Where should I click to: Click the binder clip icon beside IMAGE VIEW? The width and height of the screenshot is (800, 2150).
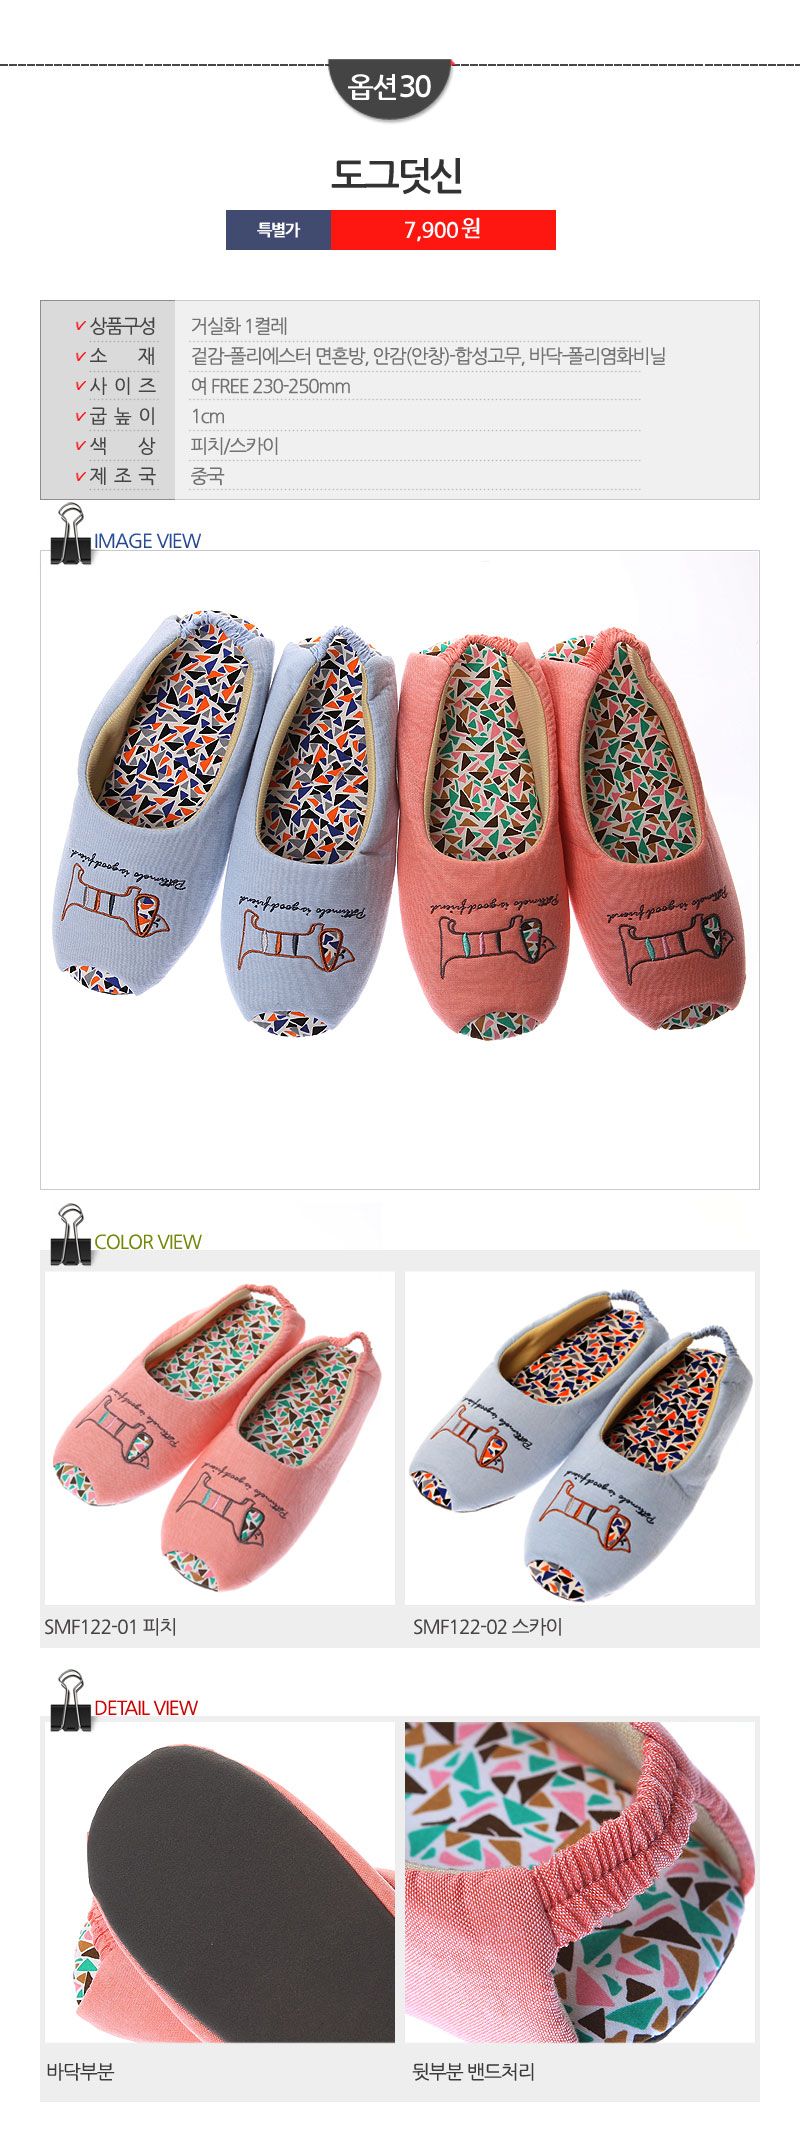pos(70,533)
